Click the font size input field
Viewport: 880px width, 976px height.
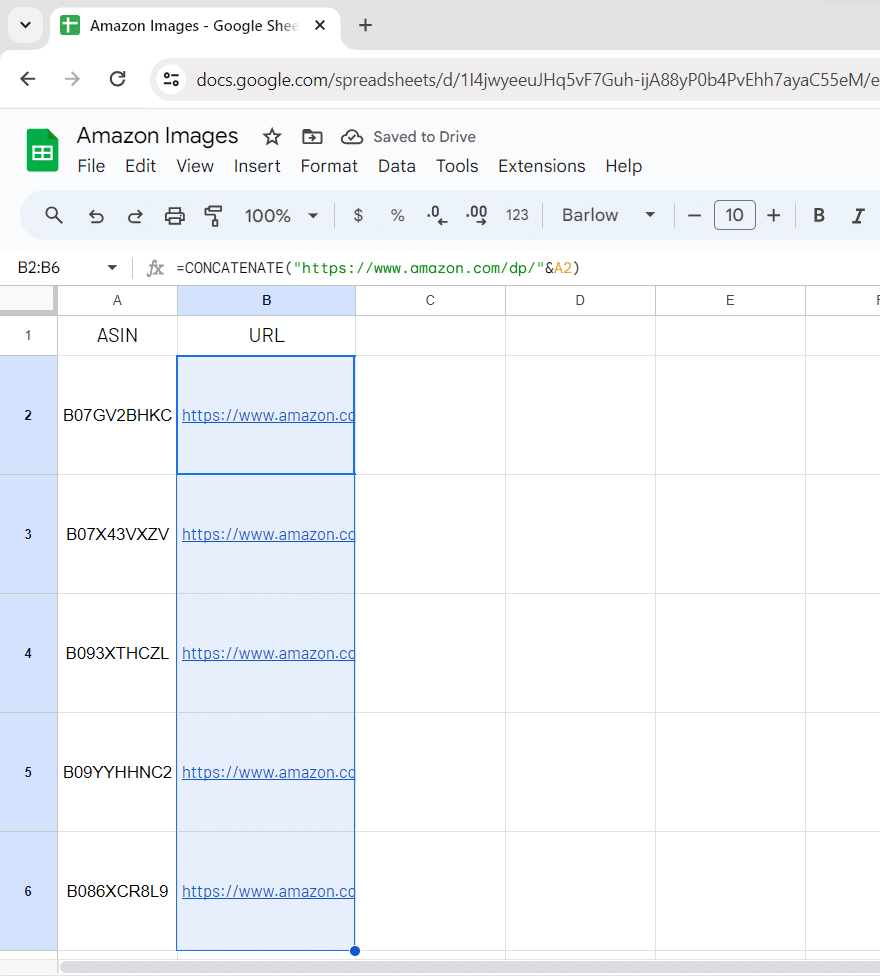tap(734, 215)
